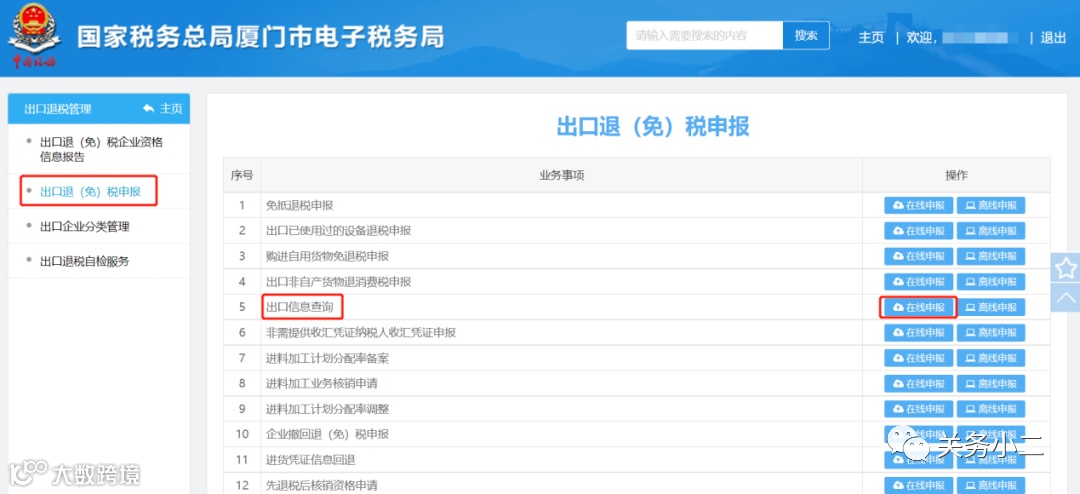Viewport: 1080px width, 494px height.
Task: Click 退出 to log out
Action: tap(1053, 37)
